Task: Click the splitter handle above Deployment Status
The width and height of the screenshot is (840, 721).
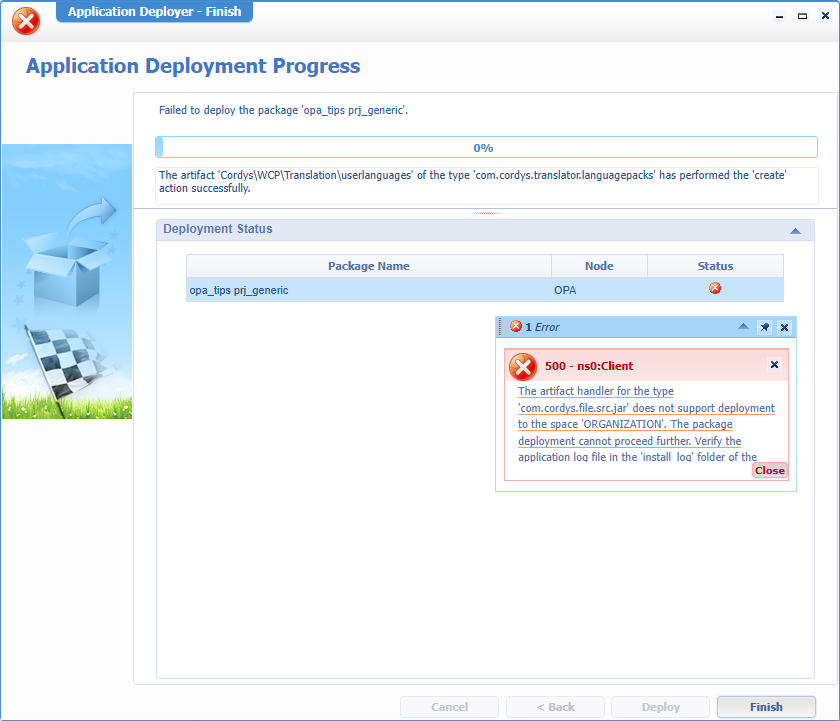Action: tap(485, 213)
